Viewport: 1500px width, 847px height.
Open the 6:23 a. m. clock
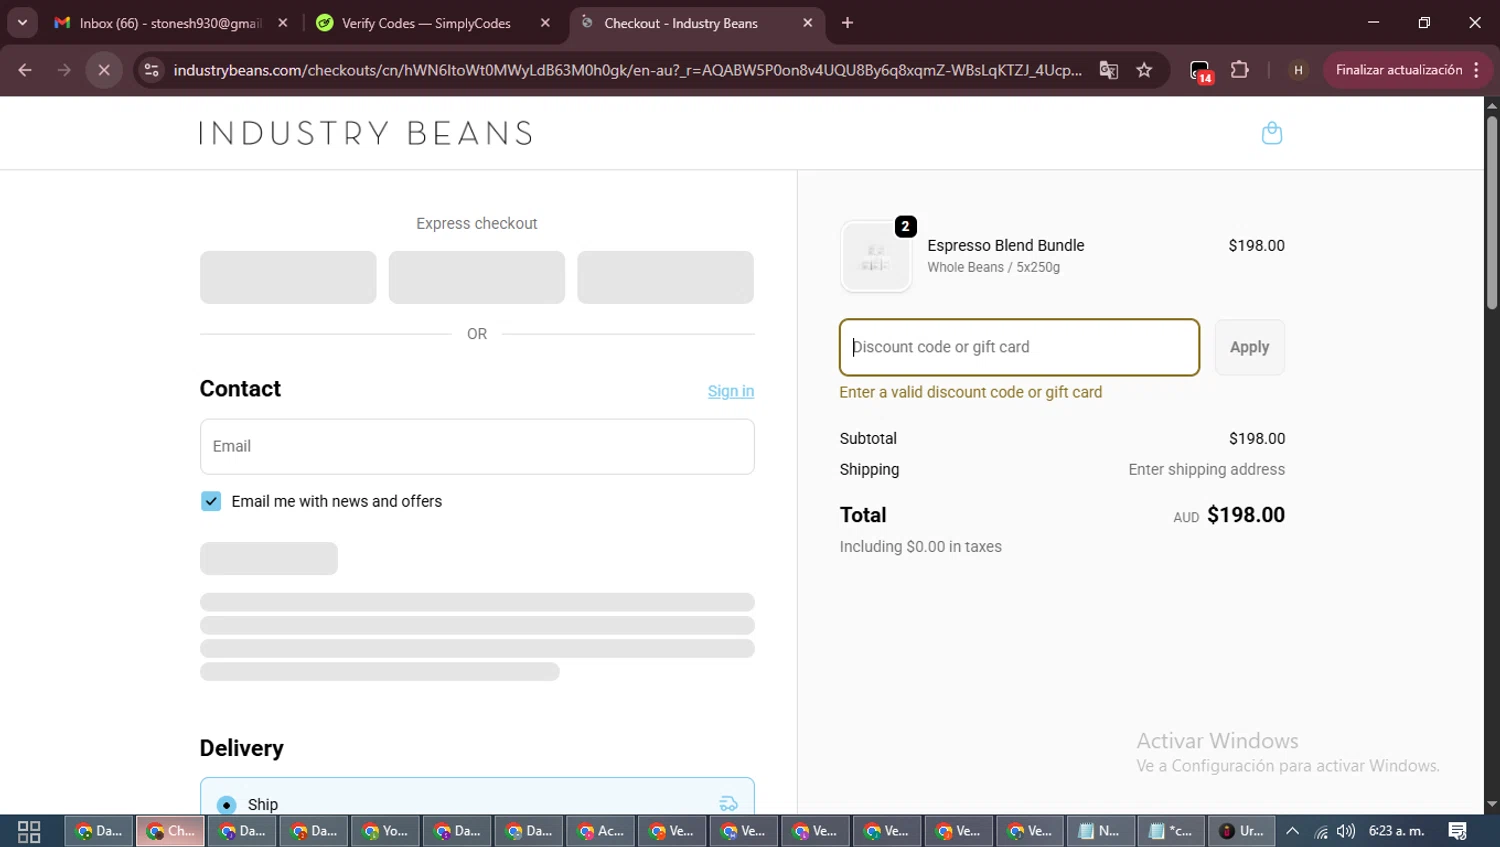[x=1397, y=831]
